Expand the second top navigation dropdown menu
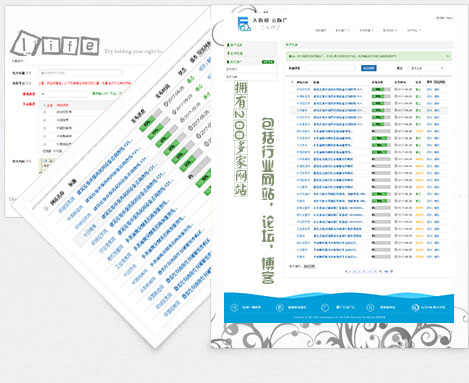 pos(342,30)
